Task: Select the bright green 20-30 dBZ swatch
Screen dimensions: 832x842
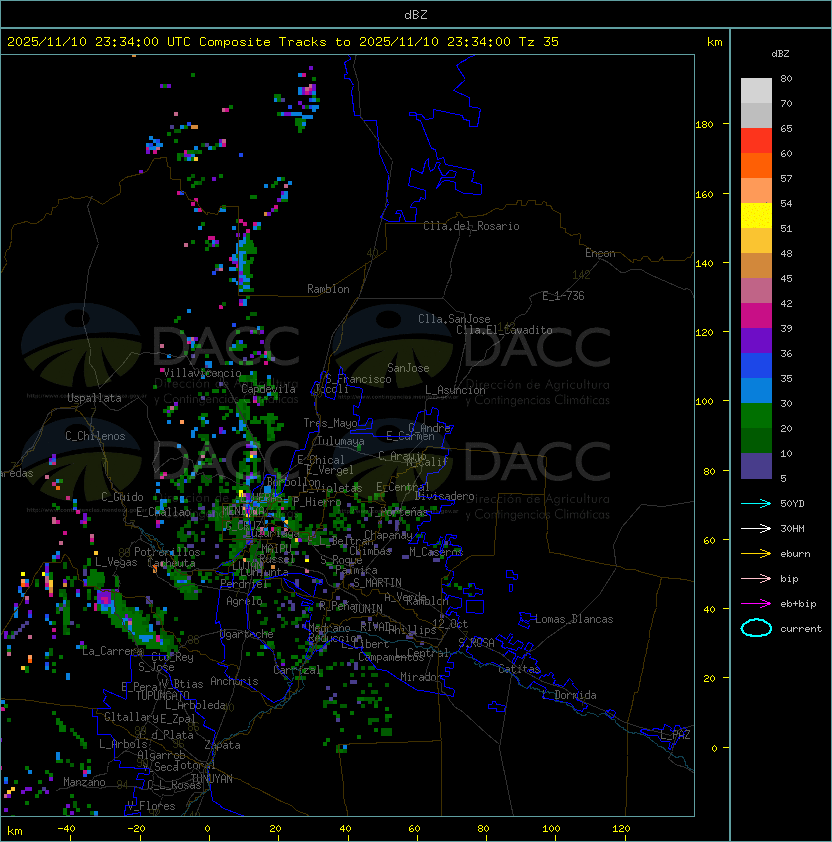Action: [756, 416]
